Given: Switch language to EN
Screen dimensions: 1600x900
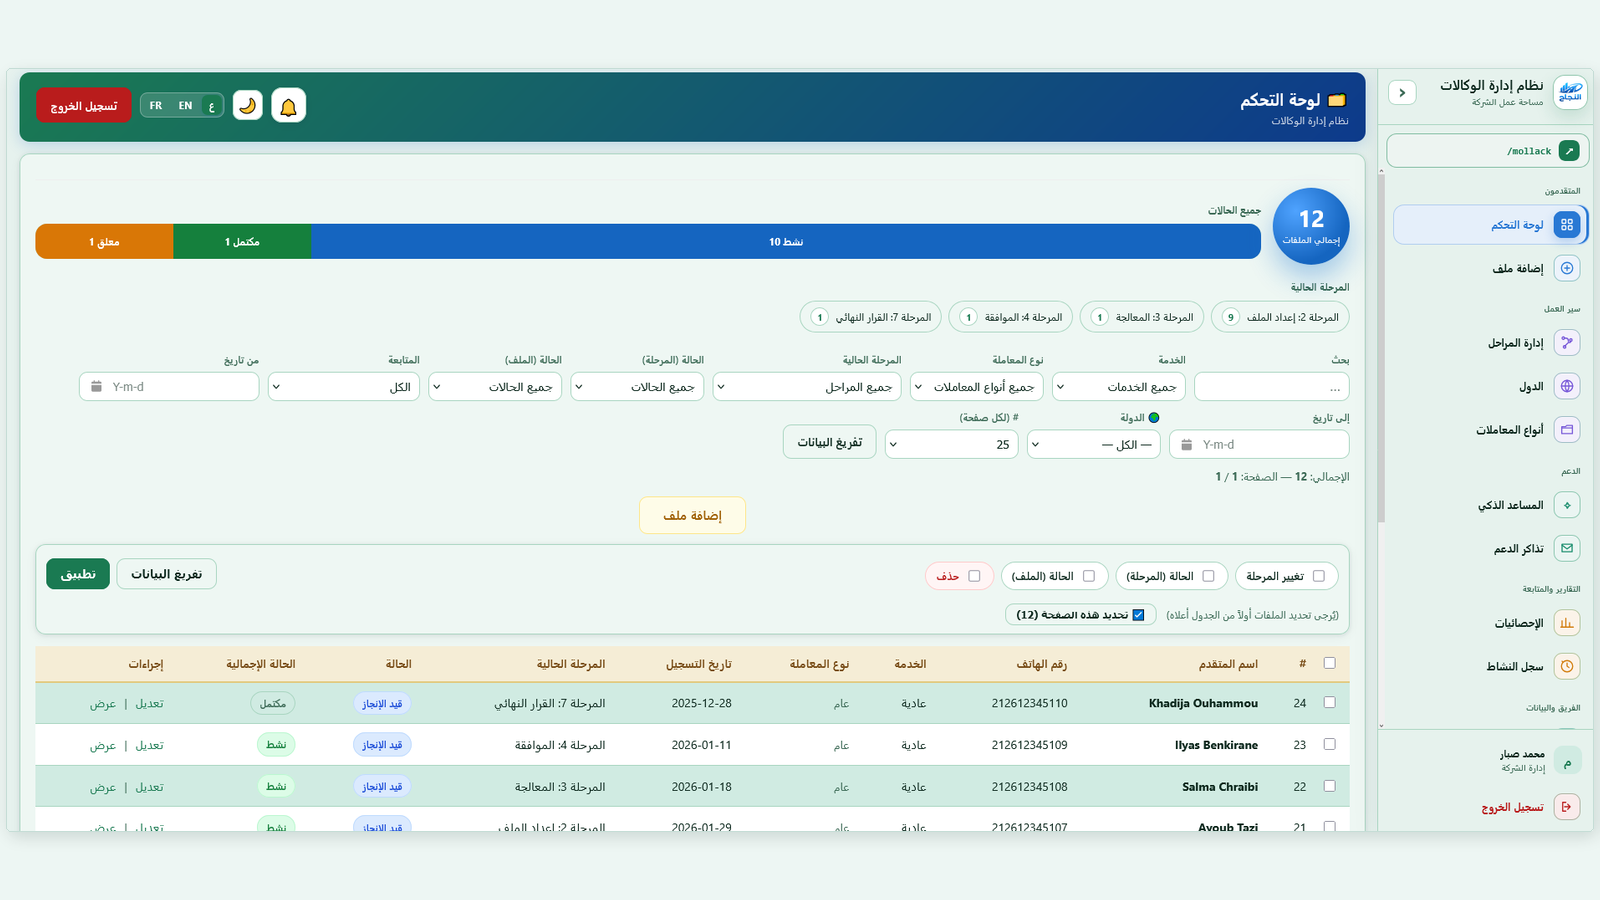Looking at the screenshot, I should pyautogui.click(x=185, y=105).
